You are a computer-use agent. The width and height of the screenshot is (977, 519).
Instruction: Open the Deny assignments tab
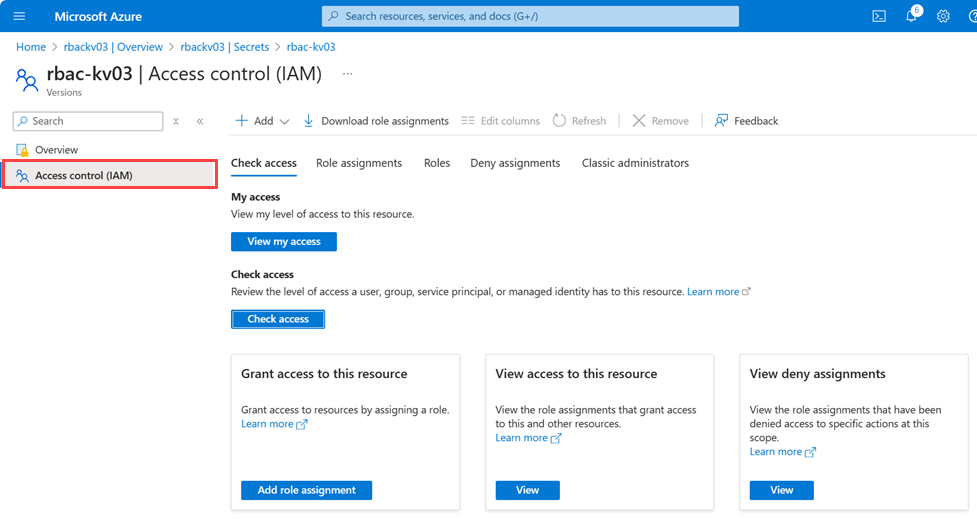[515, 163]
